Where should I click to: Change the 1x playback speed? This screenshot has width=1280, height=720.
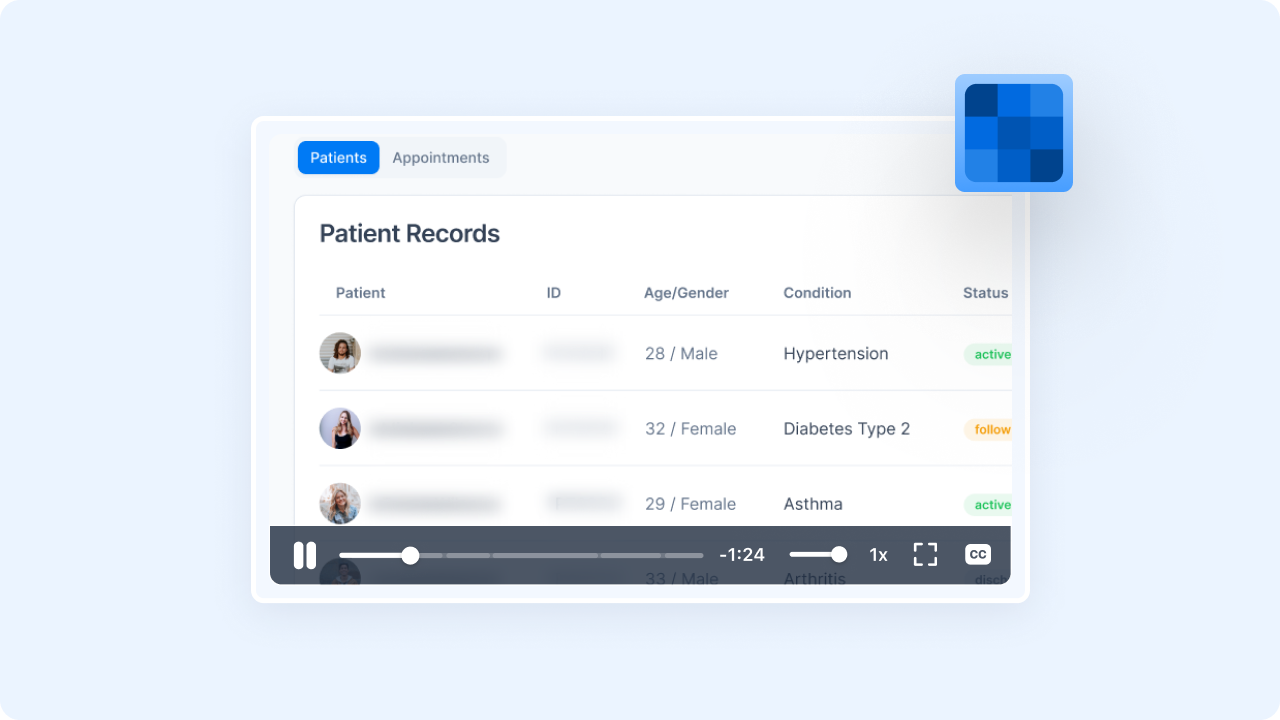pyautogui.click(x=878, y=555)
